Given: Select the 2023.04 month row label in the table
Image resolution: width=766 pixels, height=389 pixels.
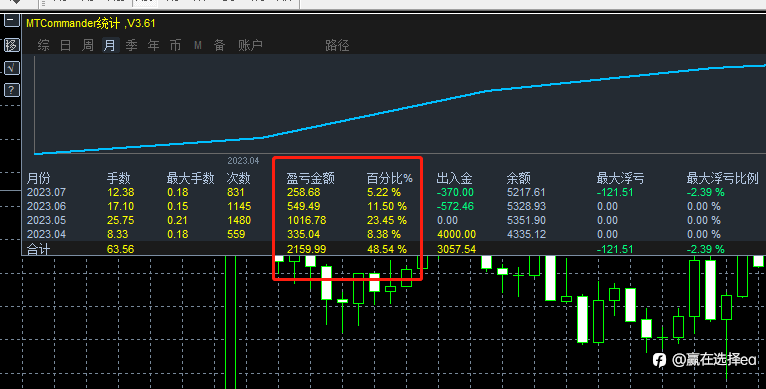Looking at the screenshot, I should click(x=46, y=235).
